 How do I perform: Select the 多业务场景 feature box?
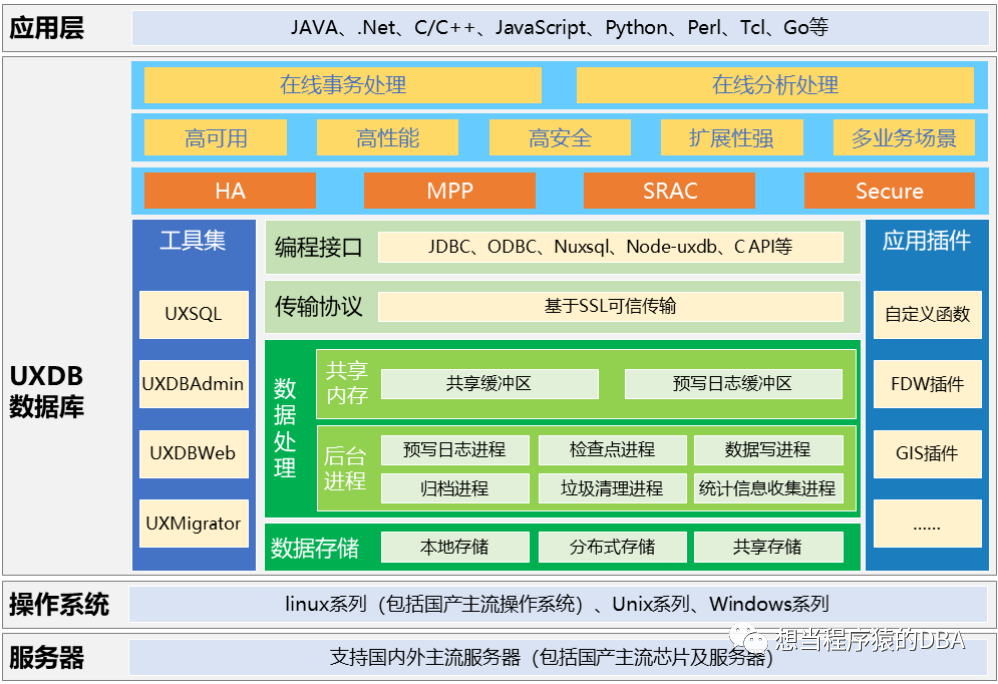[904, 137]
